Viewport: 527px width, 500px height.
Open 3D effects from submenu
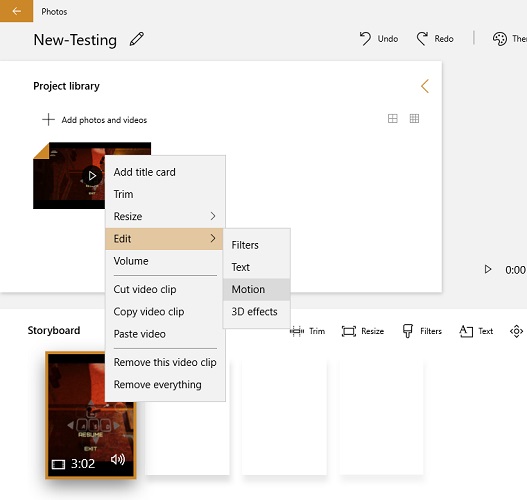click(256, 311)
